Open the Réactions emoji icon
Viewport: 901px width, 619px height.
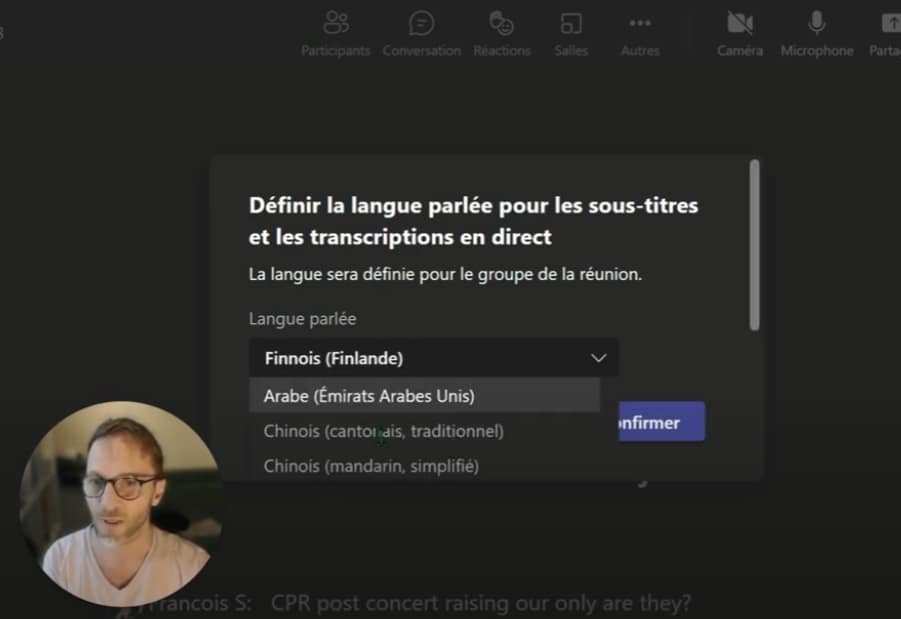pos(501,23)
